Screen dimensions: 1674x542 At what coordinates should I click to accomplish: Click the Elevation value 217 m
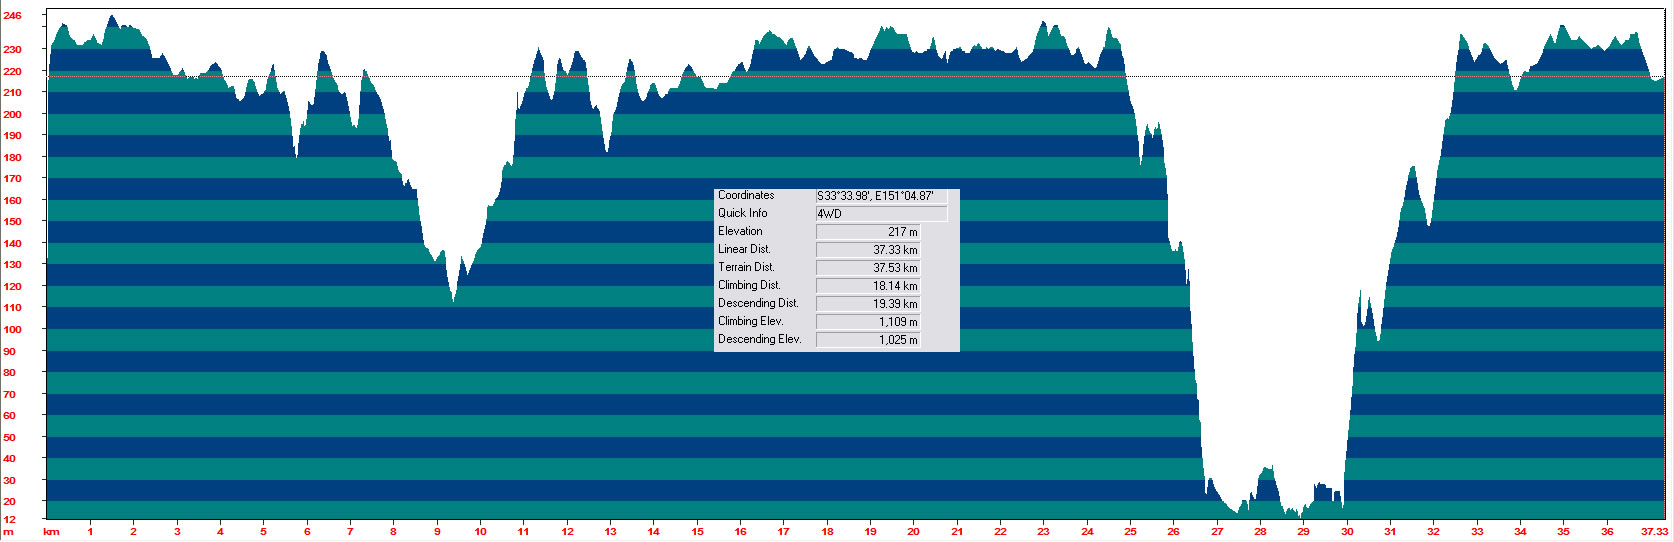click(868, 232)
